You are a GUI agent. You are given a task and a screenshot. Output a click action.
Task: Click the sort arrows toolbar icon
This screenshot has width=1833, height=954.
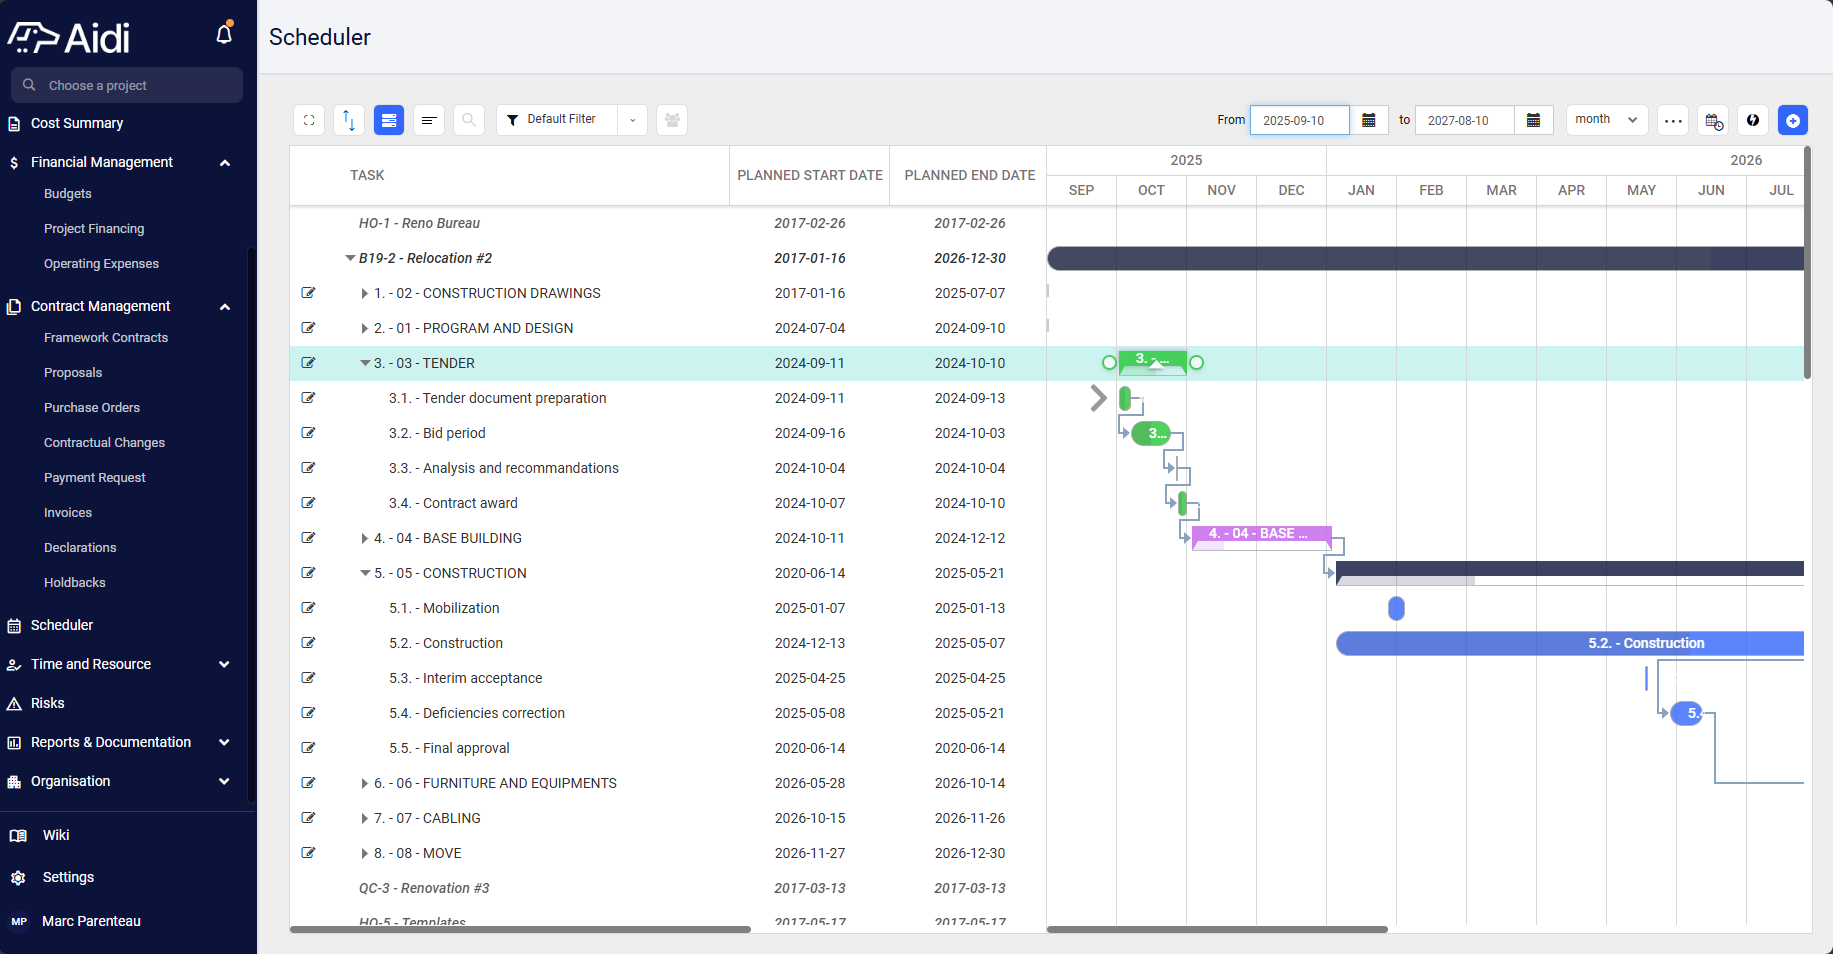[349, 120]
